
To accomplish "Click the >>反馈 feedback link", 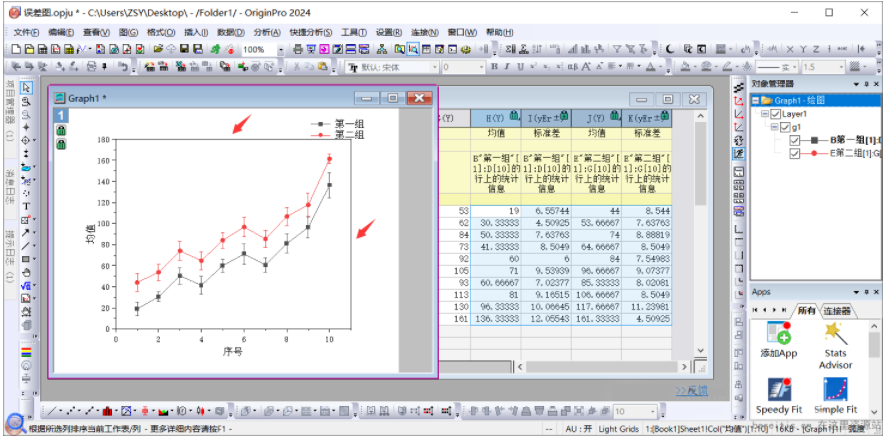I will [691, 391].
